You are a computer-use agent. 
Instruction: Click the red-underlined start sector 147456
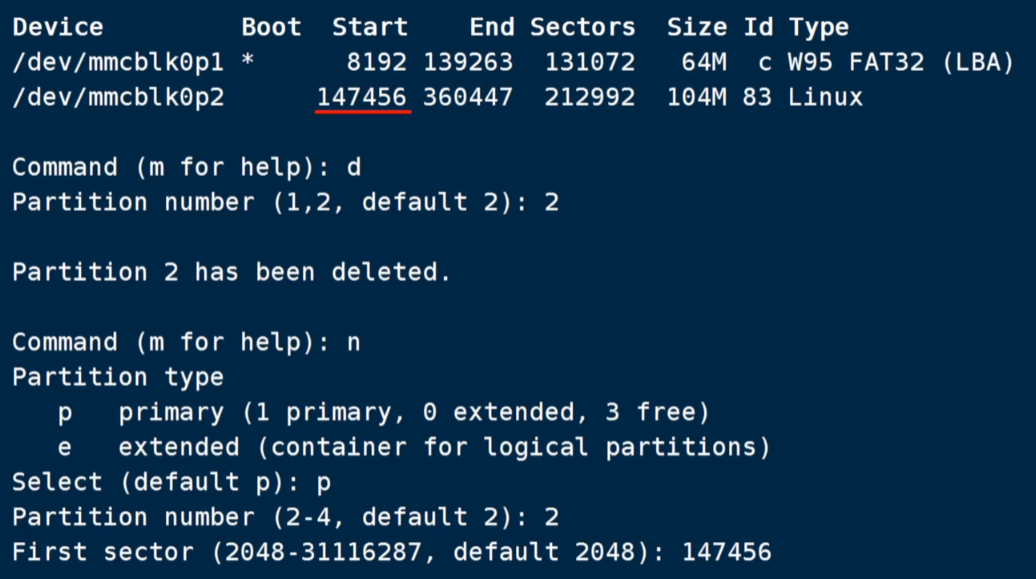point(362,97)
